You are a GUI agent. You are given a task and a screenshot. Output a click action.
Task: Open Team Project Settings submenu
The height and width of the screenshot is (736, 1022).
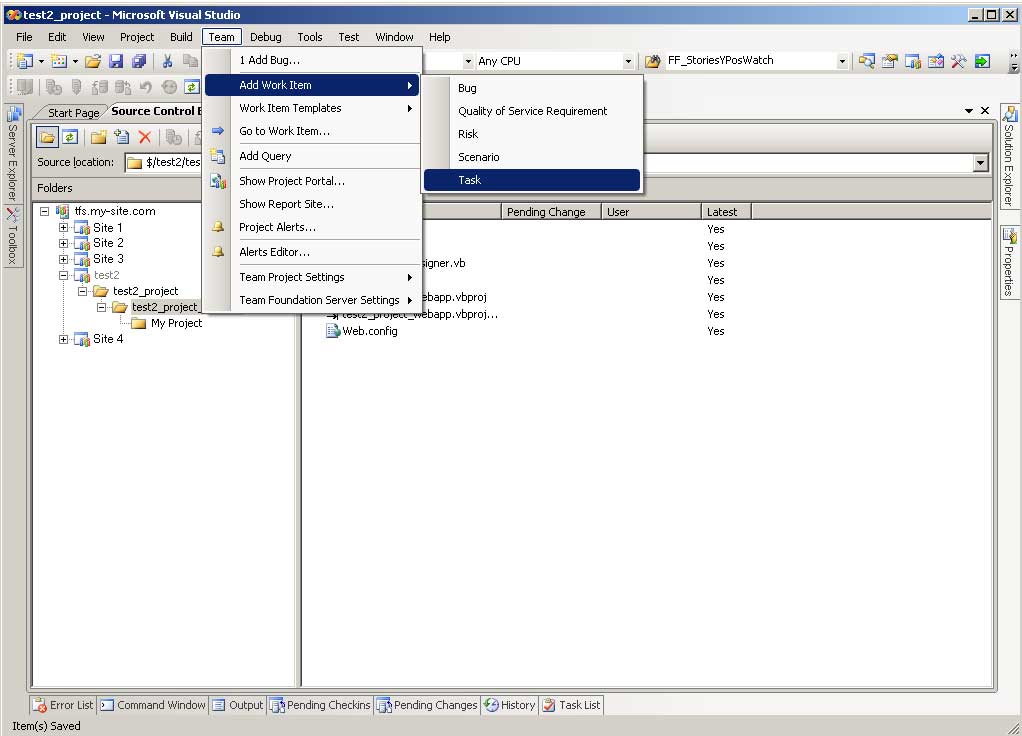[312, 277]
